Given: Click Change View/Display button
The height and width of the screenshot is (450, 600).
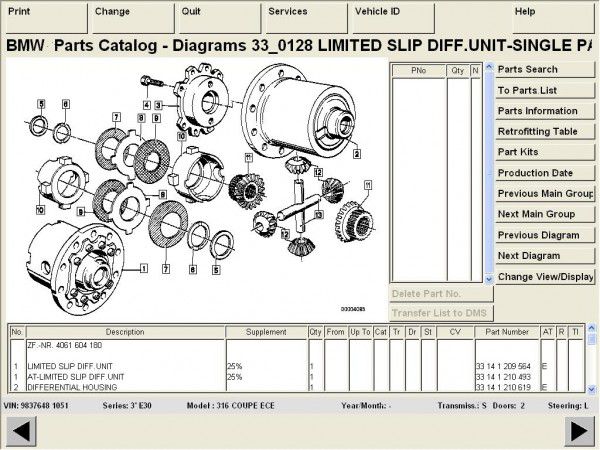Looking at the screenshot, I should click(545, 277).
